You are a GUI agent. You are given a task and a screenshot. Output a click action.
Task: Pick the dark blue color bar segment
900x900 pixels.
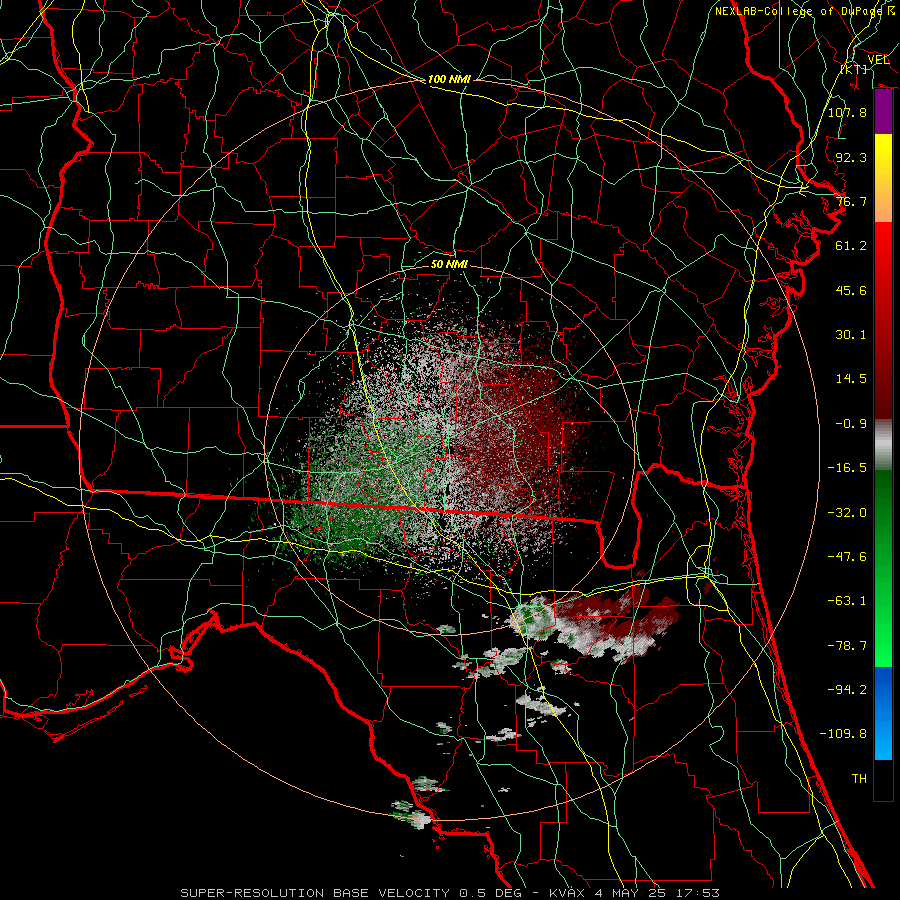(x=883, y=689)
